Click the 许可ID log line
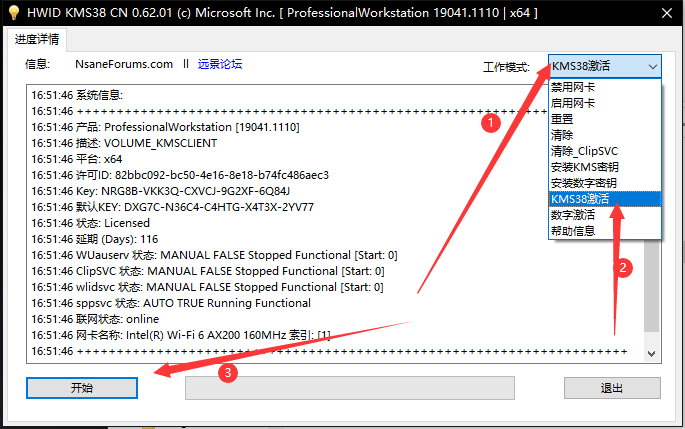This screenshot has height=429, width=685. click(180, 175)
